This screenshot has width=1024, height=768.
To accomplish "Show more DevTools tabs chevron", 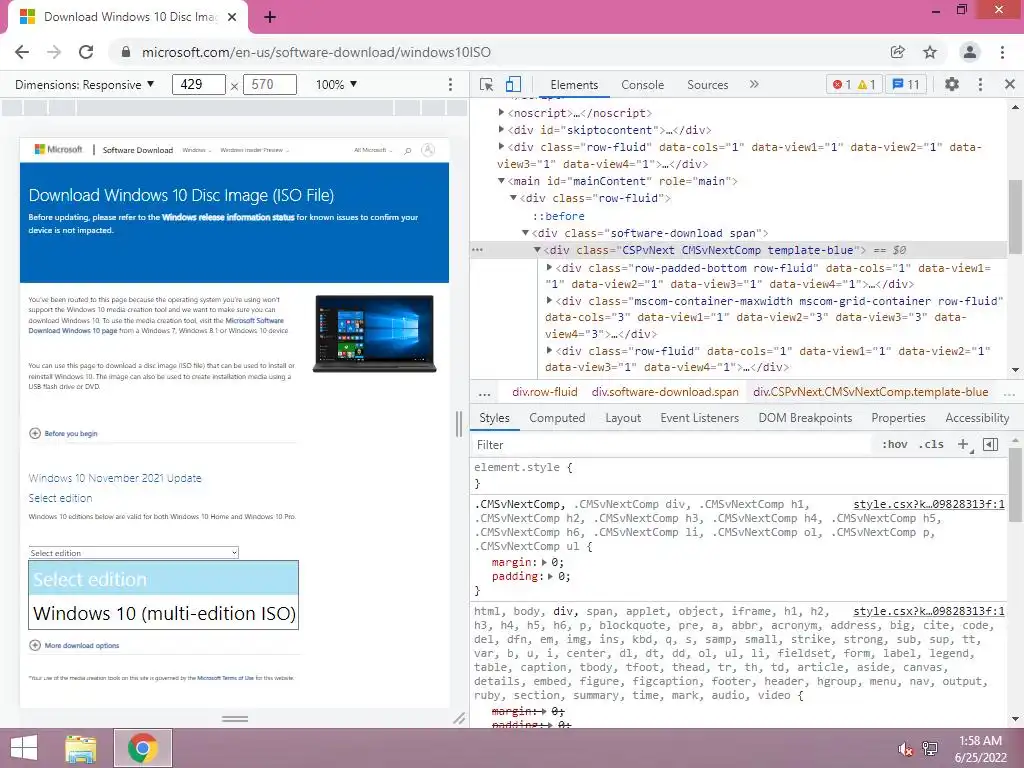I will click(754, 84).
